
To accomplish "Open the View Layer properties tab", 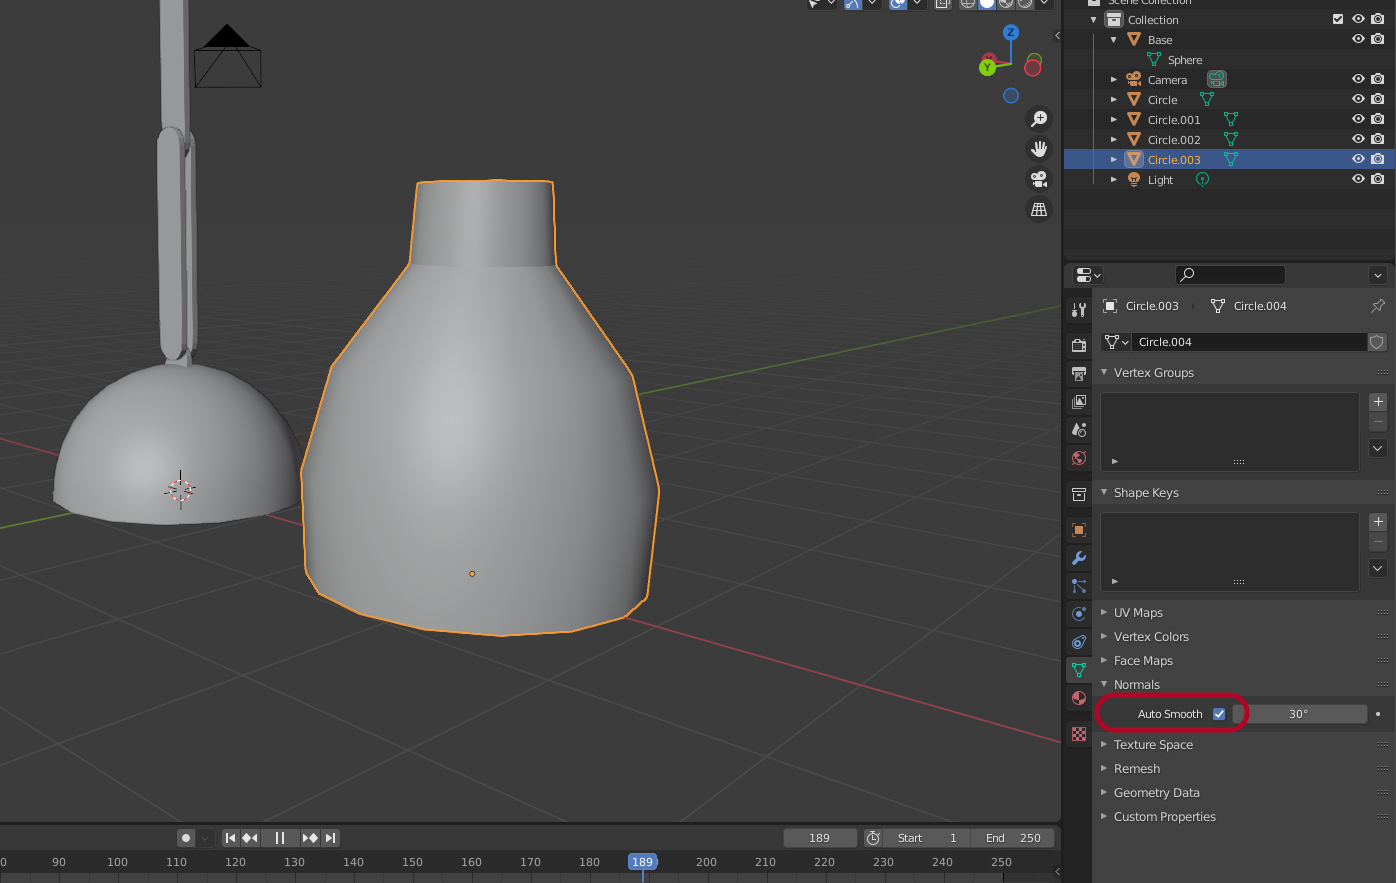I will click(x=1079, y=402).
